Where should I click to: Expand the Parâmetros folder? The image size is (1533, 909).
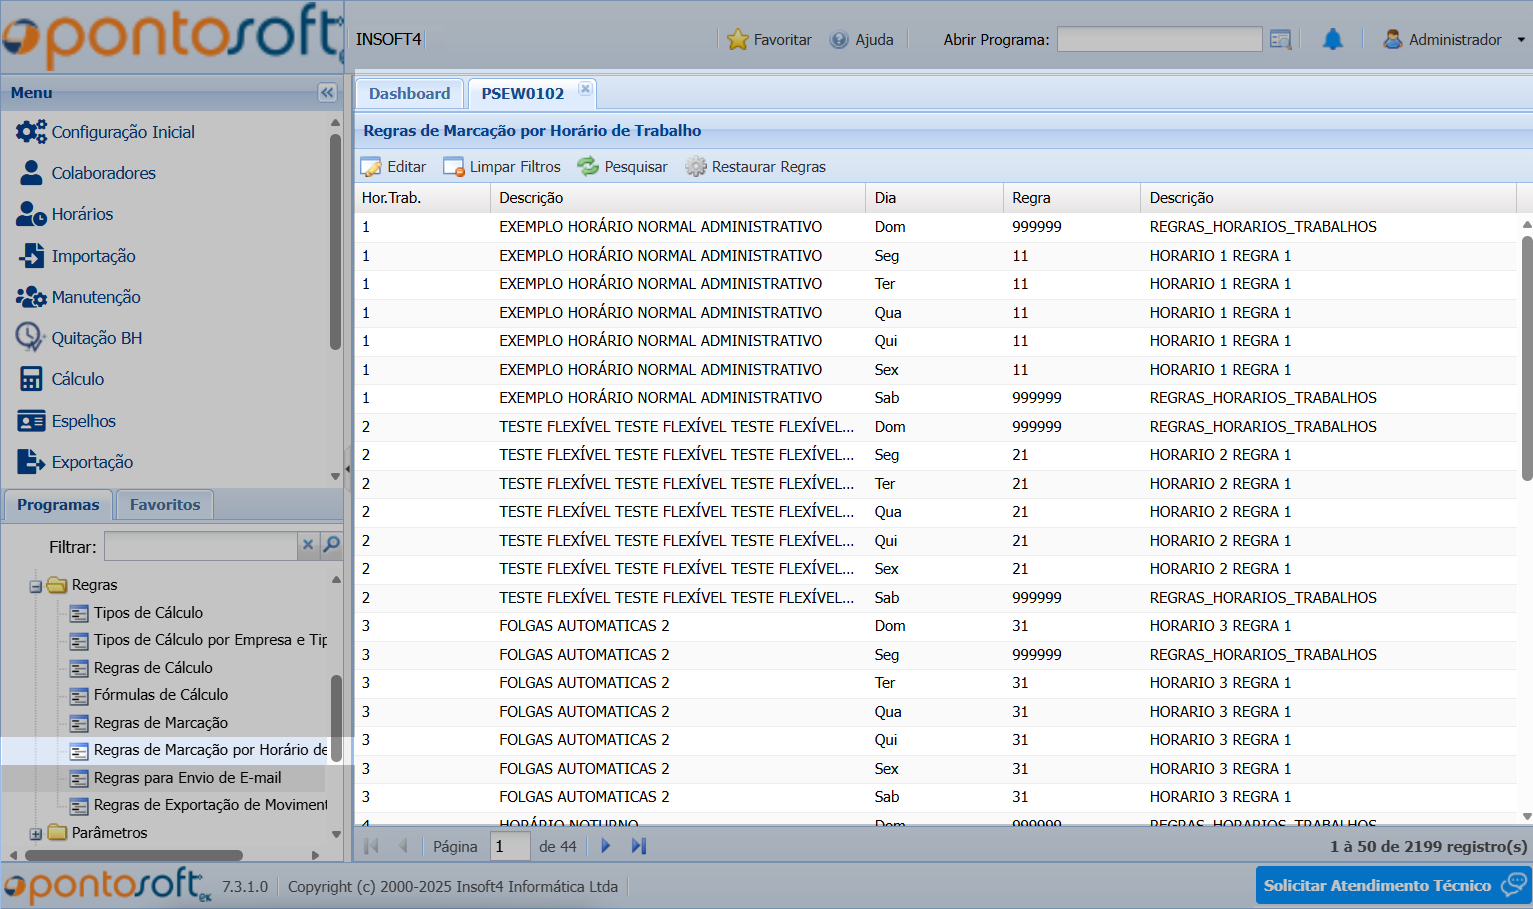click(x=36, y=833)
